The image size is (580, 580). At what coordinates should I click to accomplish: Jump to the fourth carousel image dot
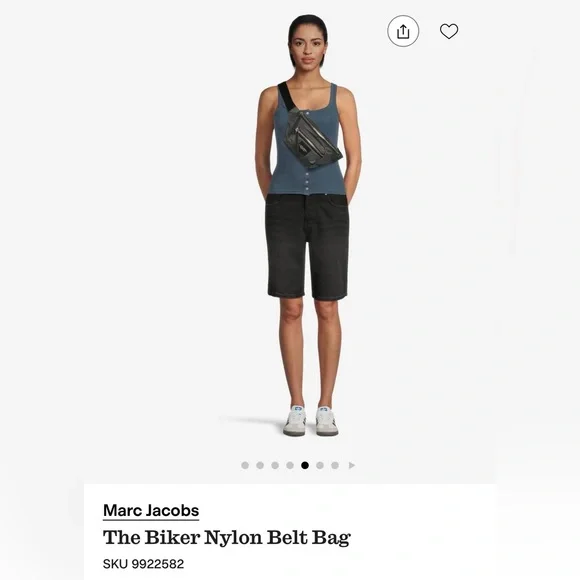point(290,465)
